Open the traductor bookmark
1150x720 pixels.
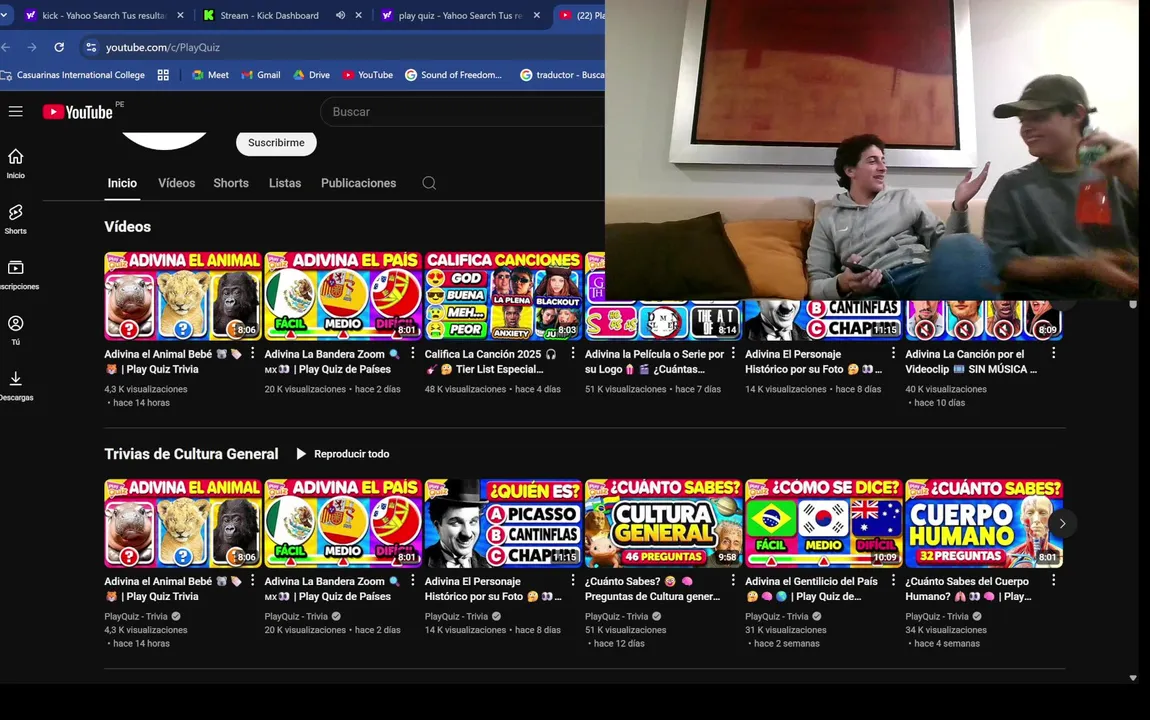(x=562, y=75)
